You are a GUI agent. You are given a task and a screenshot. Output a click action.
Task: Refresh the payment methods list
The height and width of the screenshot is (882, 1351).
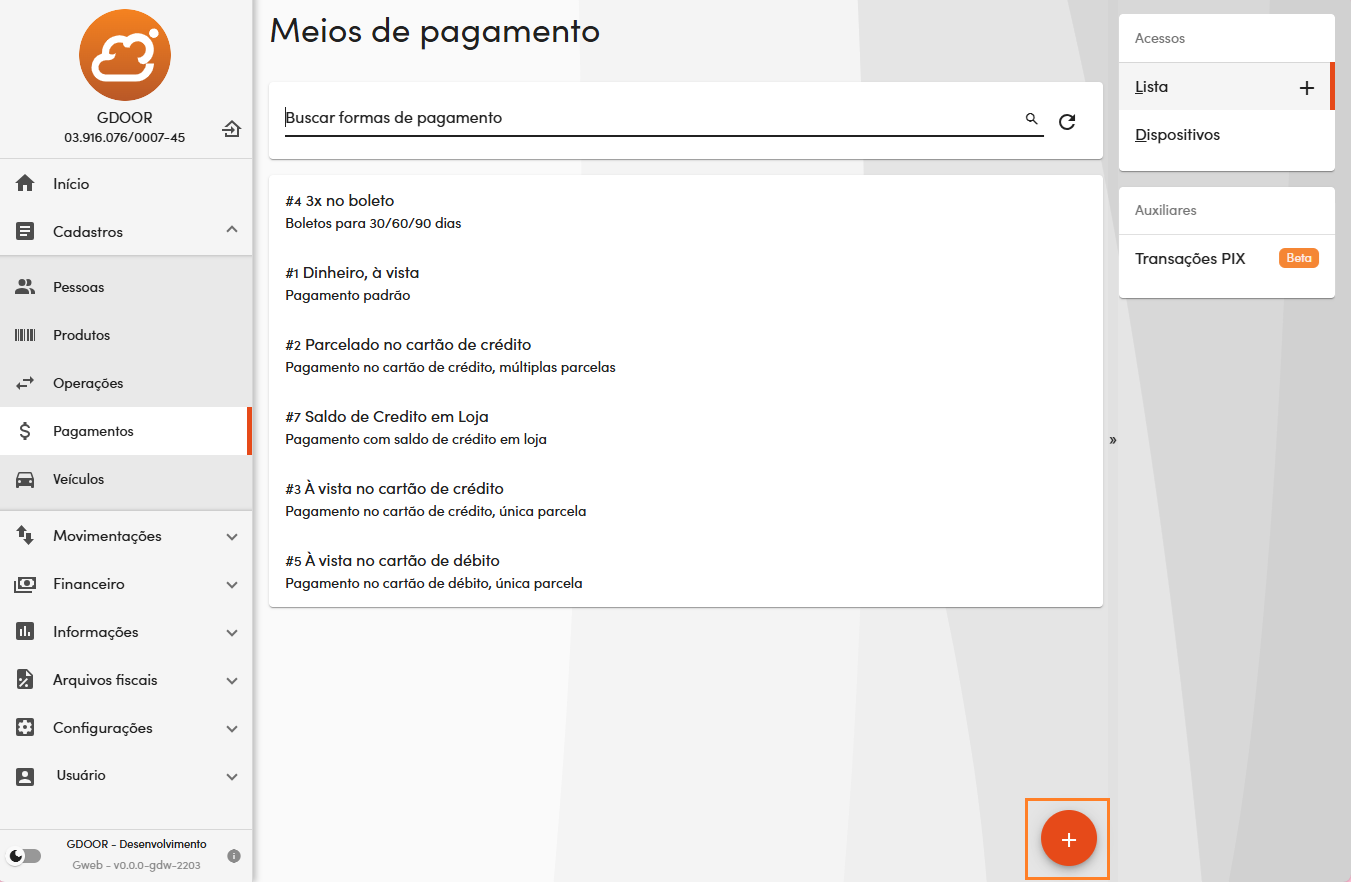pos(1067,122)
